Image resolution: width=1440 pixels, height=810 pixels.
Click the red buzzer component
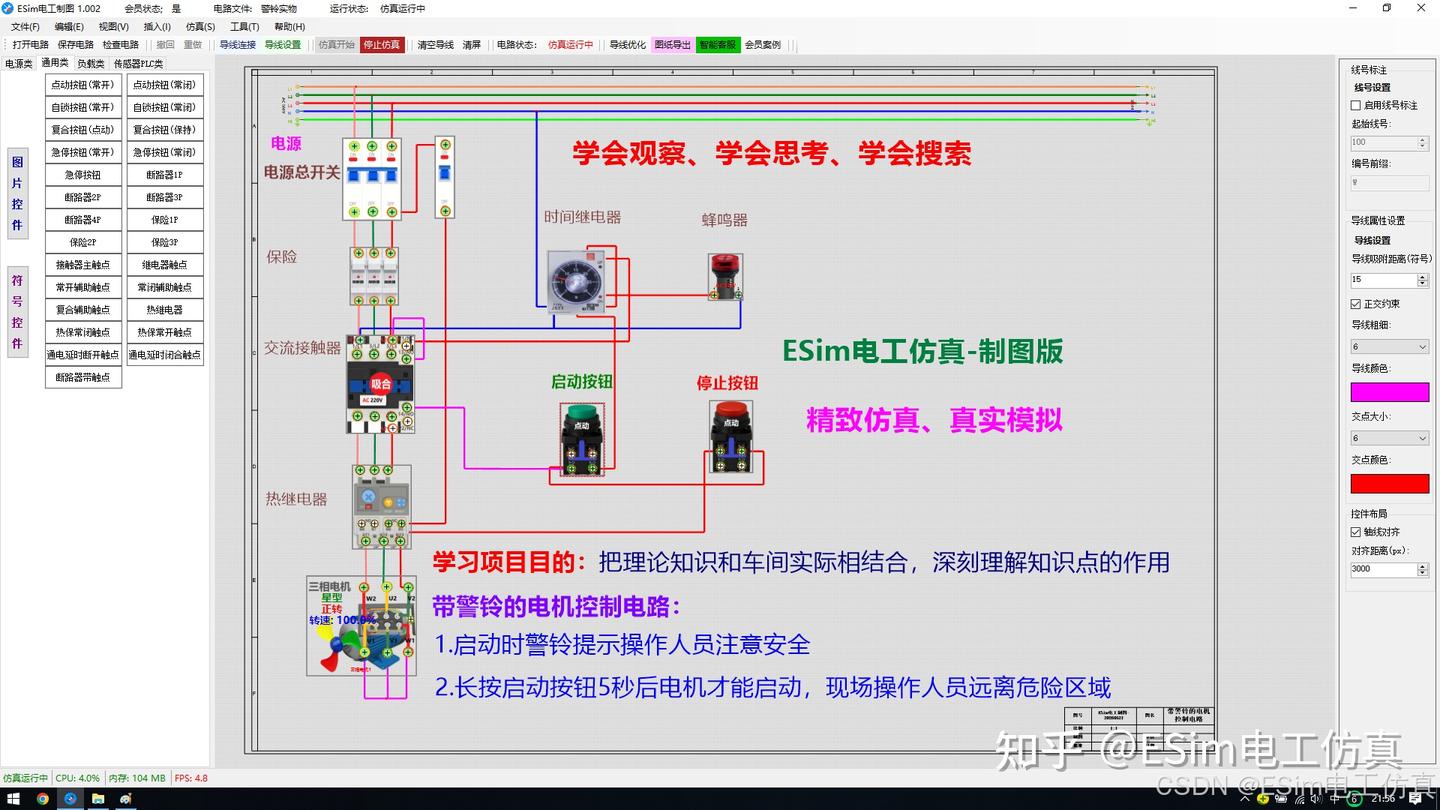(x=726, y=277)
